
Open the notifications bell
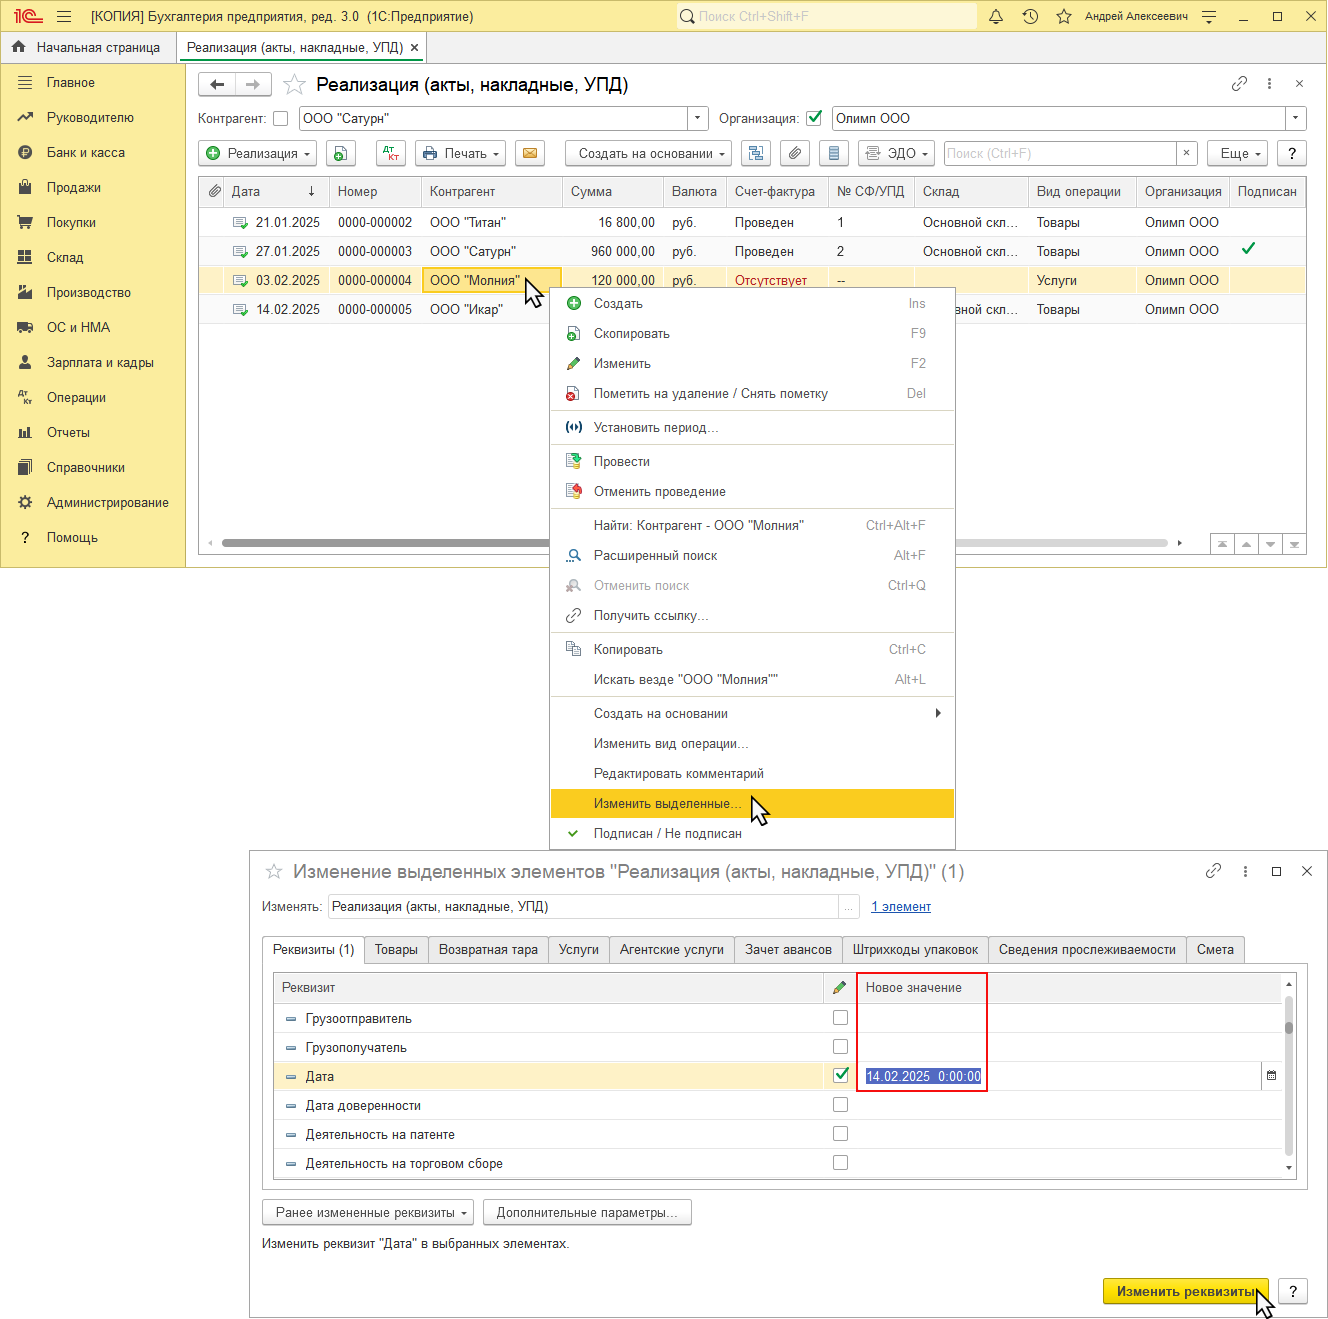[996, 16]
